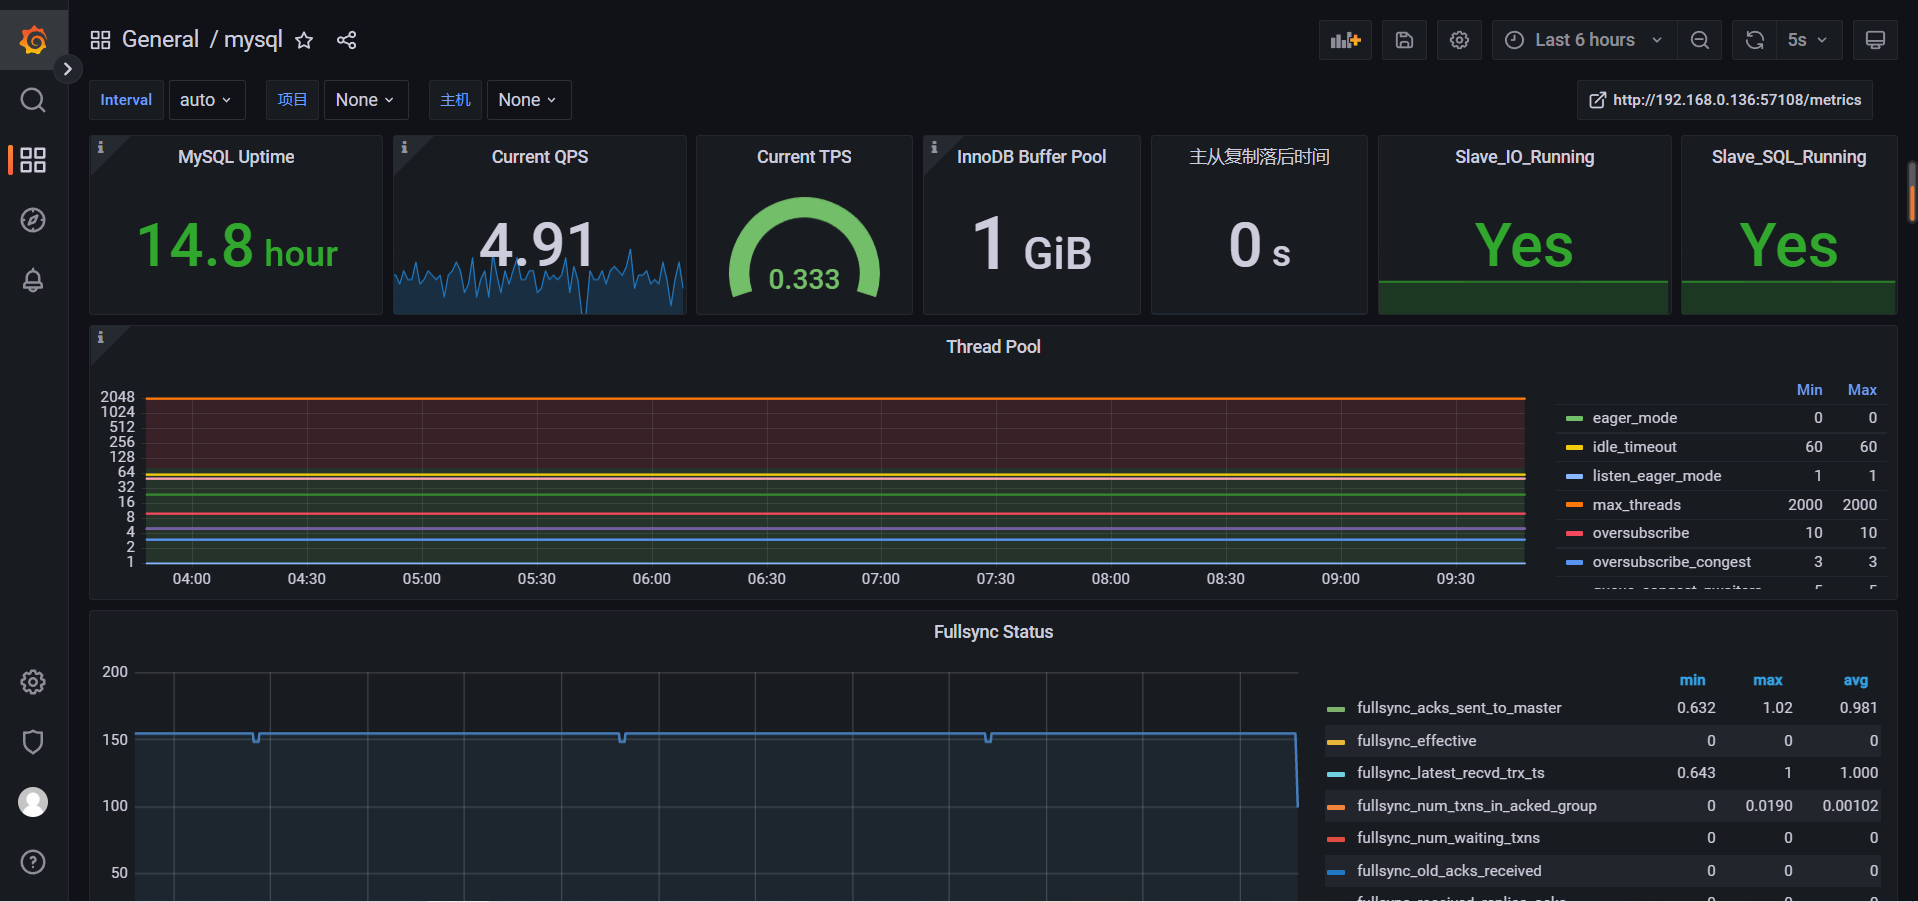This screenshot has height=902, width=1918.
Task: Open the Interval auto dropdown
Action: point(205,100)
